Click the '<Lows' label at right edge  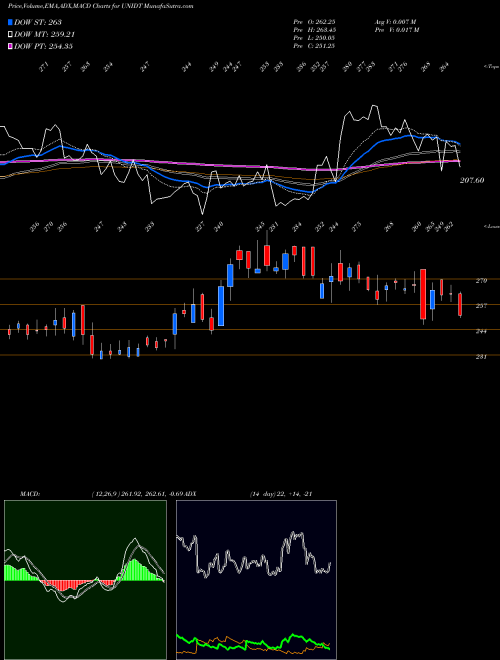tap(491, 226)
